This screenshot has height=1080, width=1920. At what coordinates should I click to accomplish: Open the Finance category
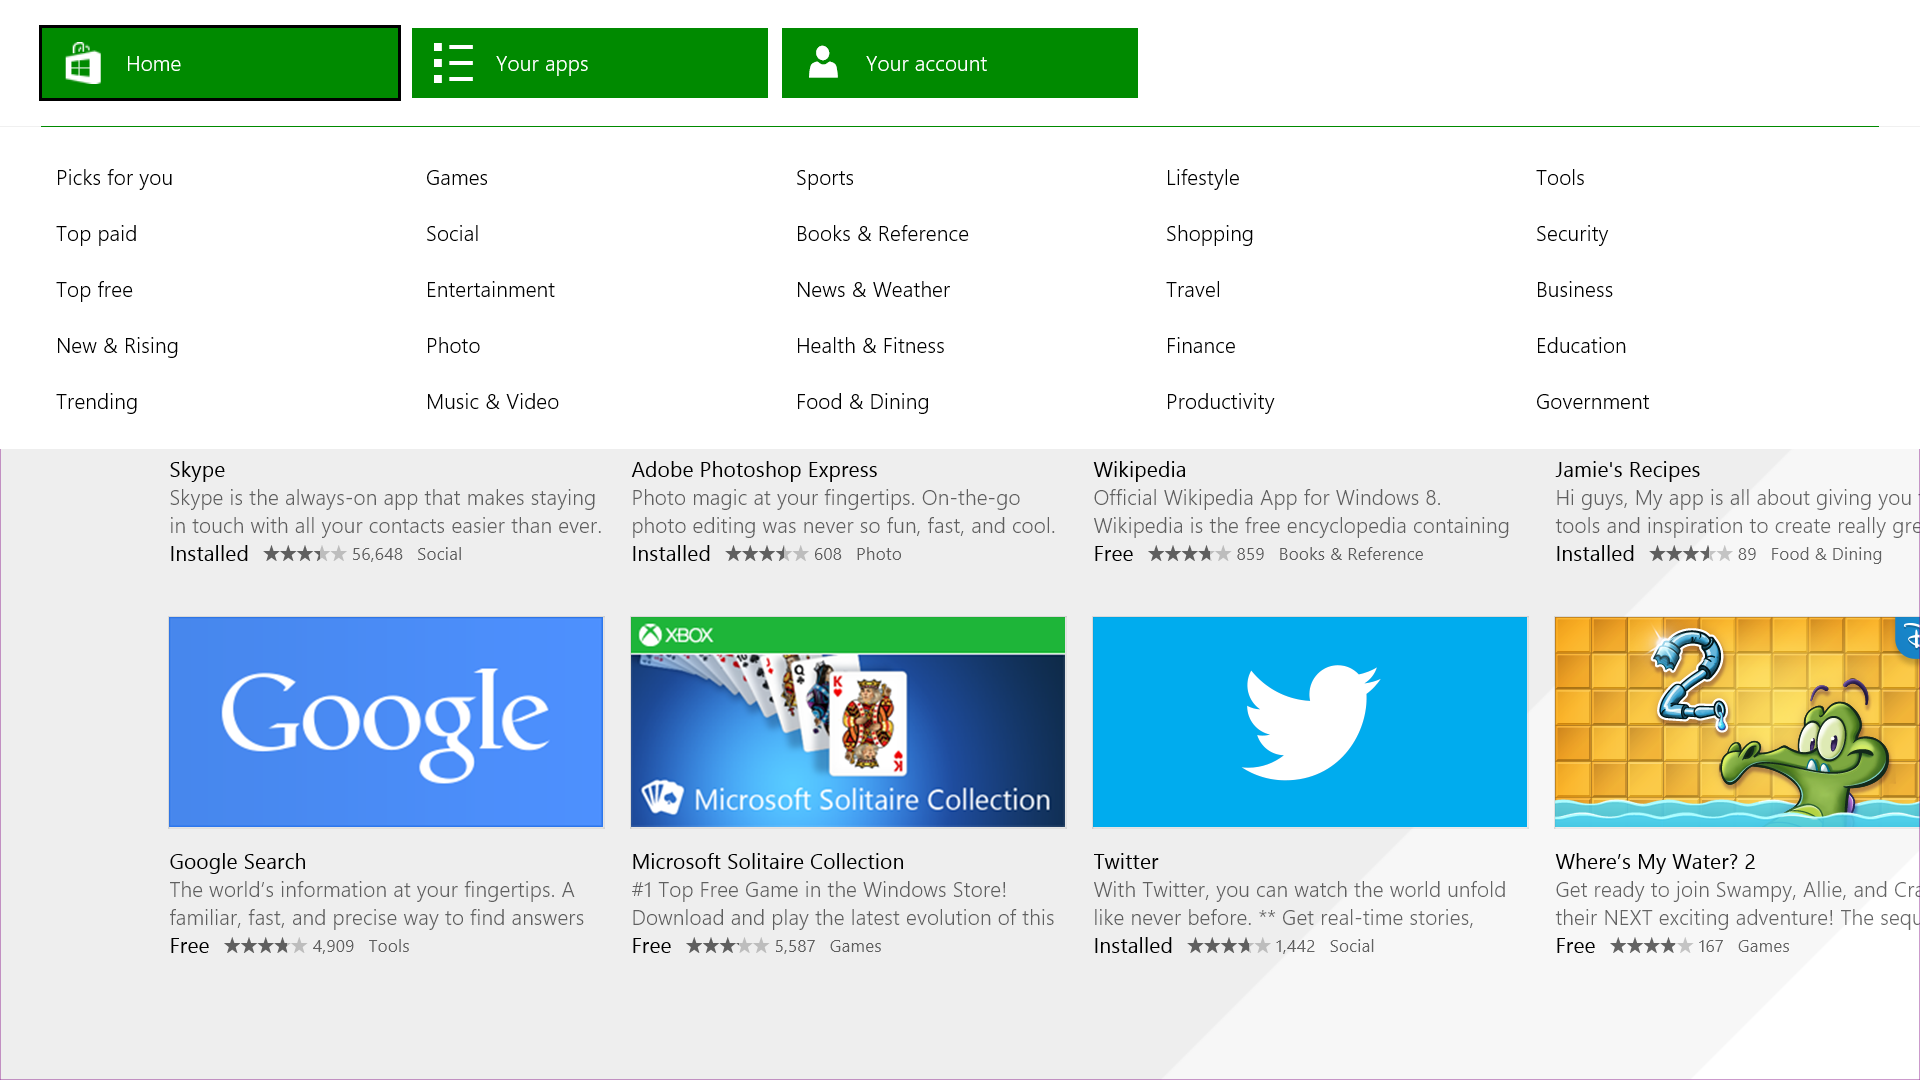point(1200,346)
